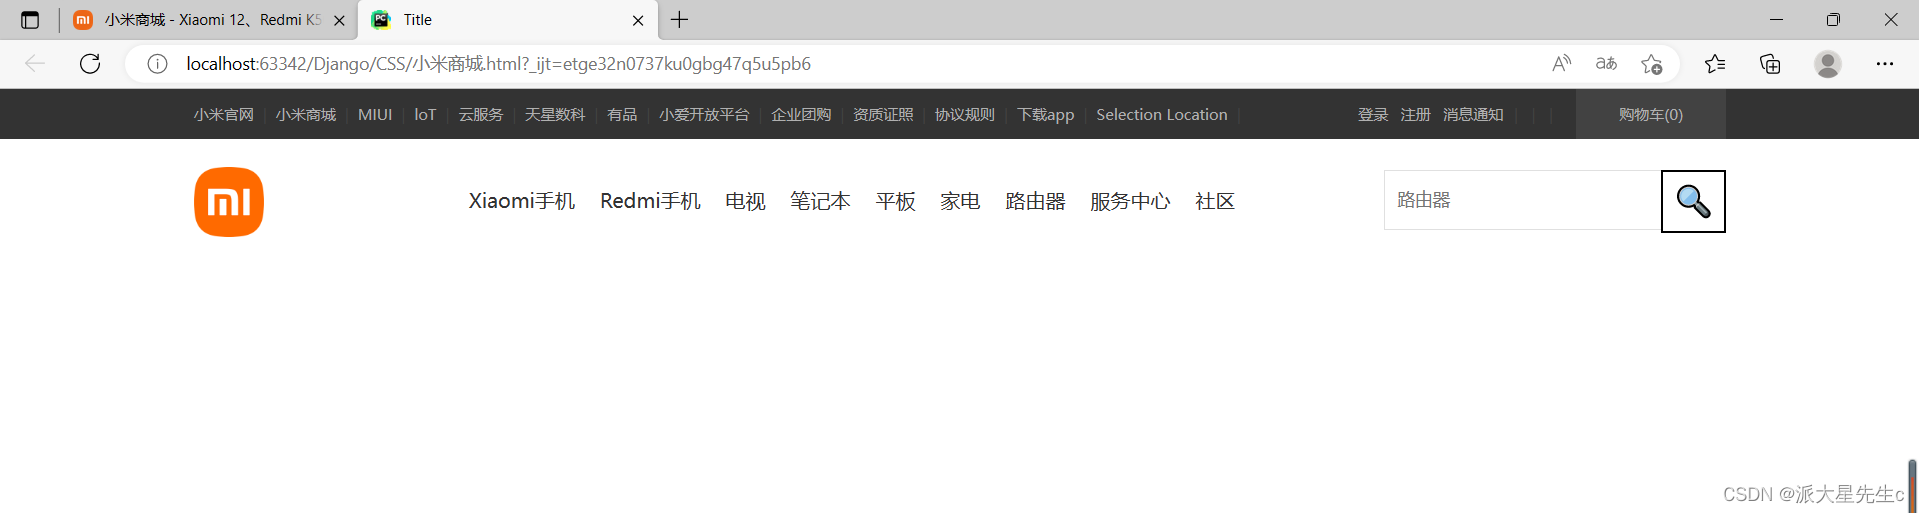Viewport: 1919px width, 513px height.
Task: Open 消息通知 link
Action: click(x=1473, y=115)
